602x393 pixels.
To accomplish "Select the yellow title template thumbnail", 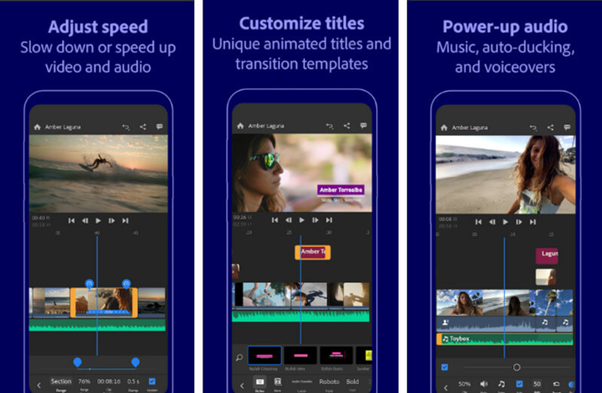I will [x=364, y=355].
